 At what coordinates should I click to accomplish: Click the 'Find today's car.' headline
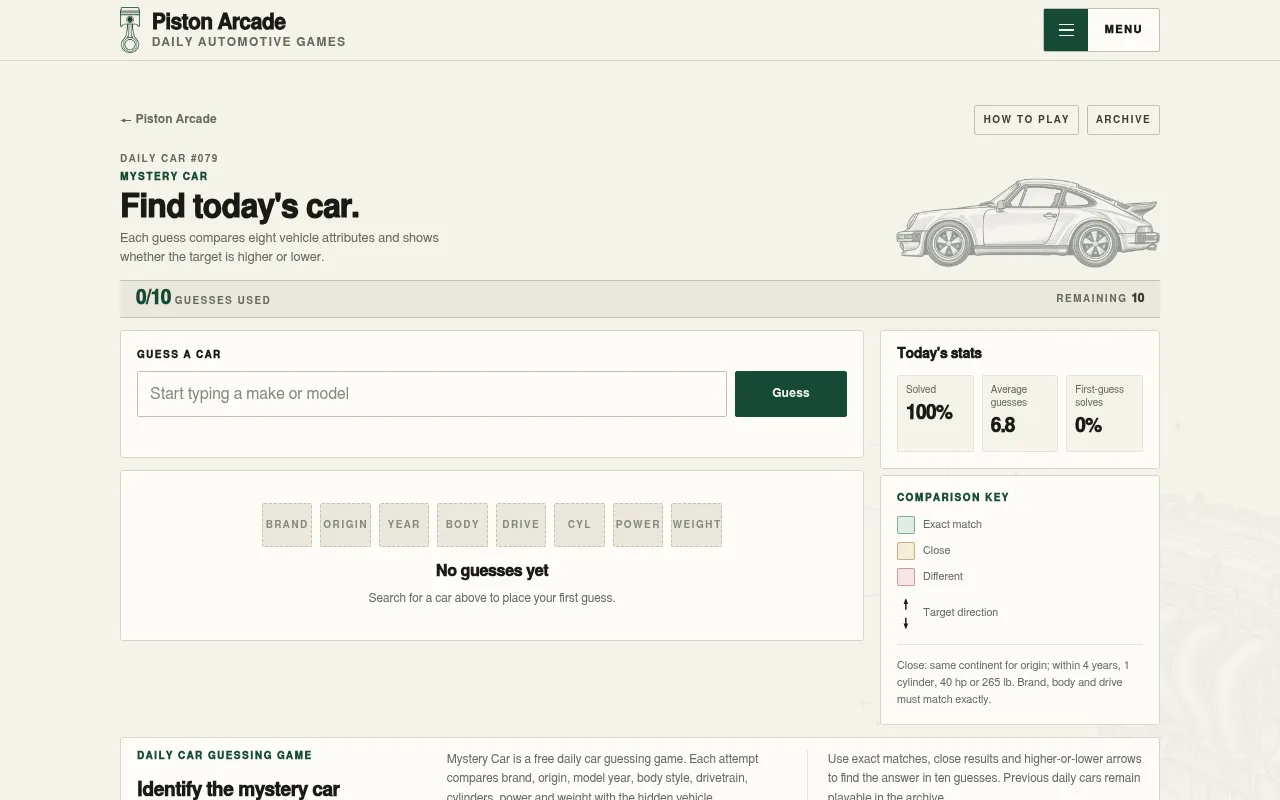click(x=240, y=206)
